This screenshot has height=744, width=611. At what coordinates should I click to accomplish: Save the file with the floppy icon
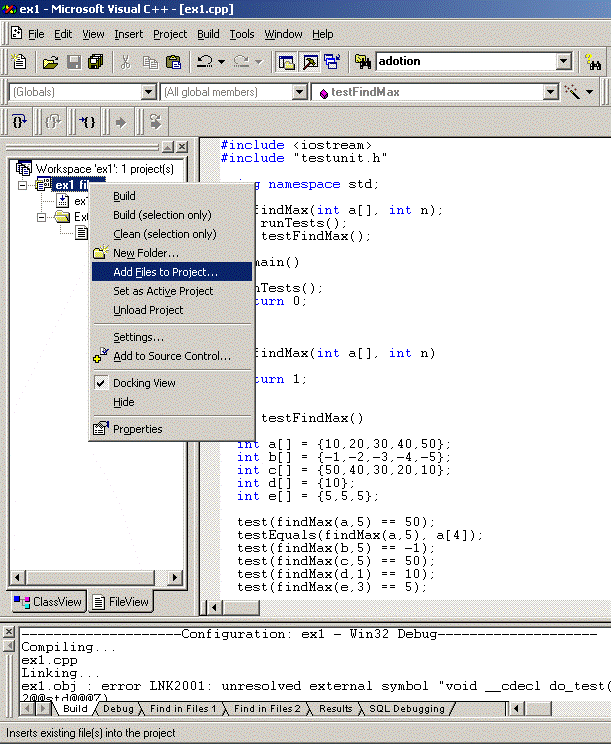74,62
